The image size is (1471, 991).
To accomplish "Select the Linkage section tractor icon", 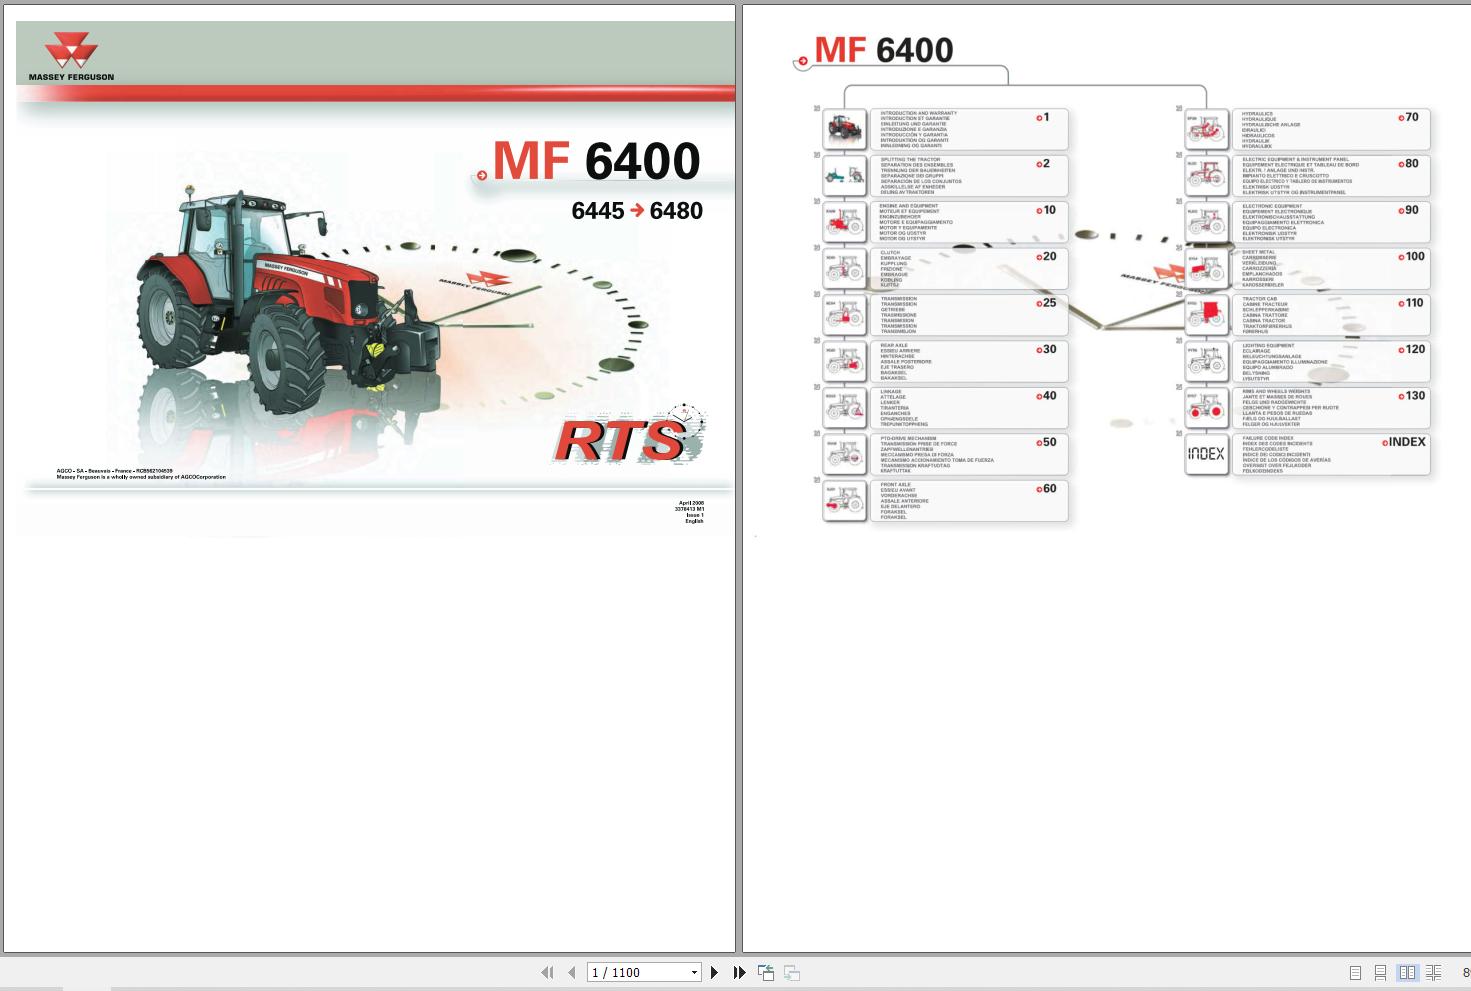I will pos(845,408).
